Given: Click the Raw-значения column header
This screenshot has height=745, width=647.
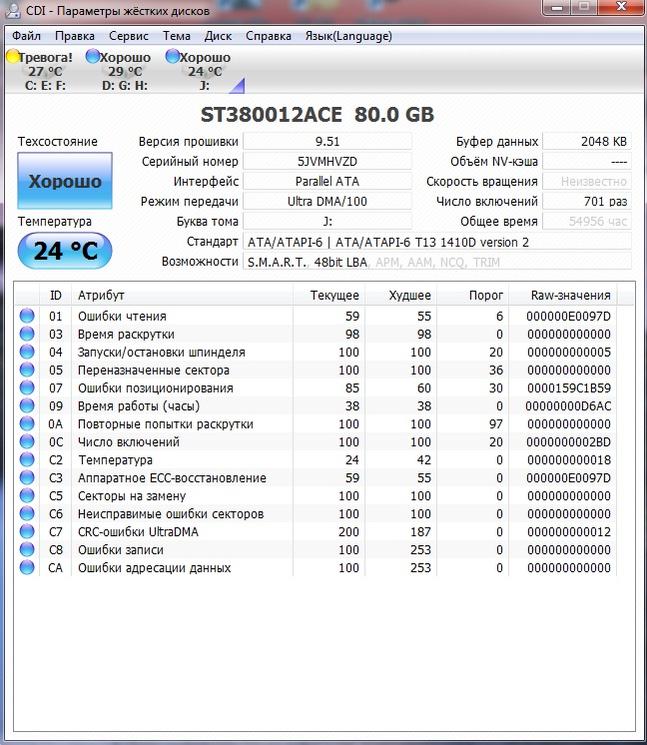Looking at the screenshot, I should (562, 295).
